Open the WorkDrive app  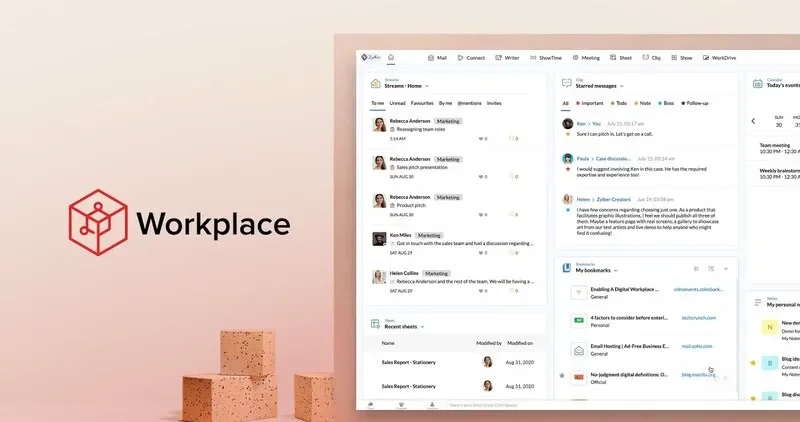click(x=719, y=58)
